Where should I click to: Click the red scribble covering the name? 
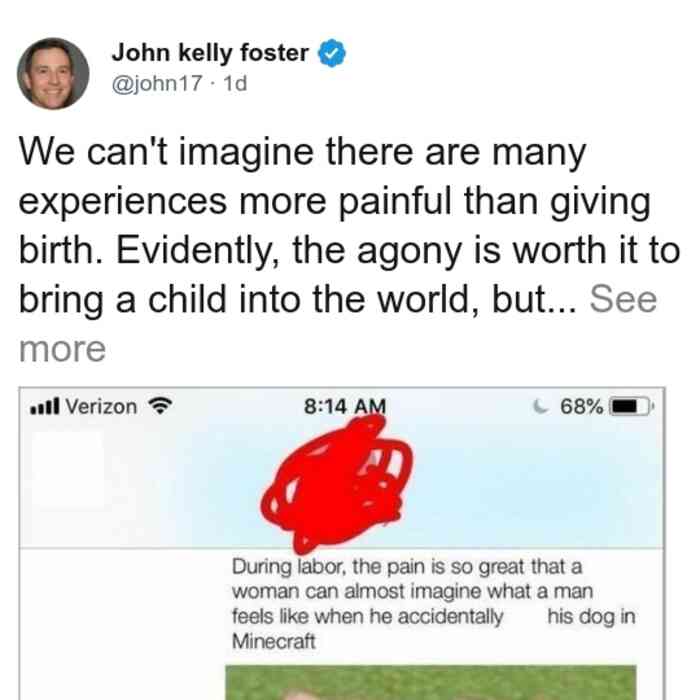[x=337, y=483]
